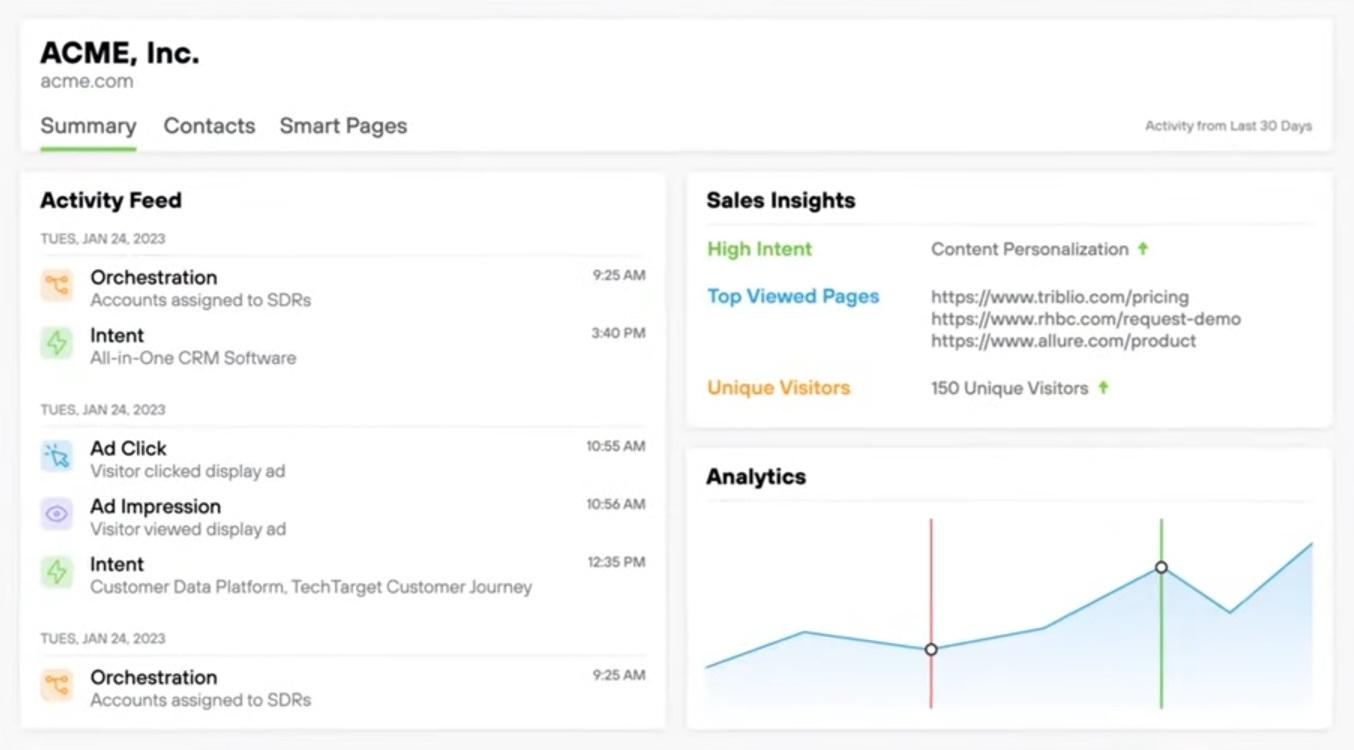Click the Visitor clicked display ad text
This screenshot has height=750, width=1354.
(188, 471)
